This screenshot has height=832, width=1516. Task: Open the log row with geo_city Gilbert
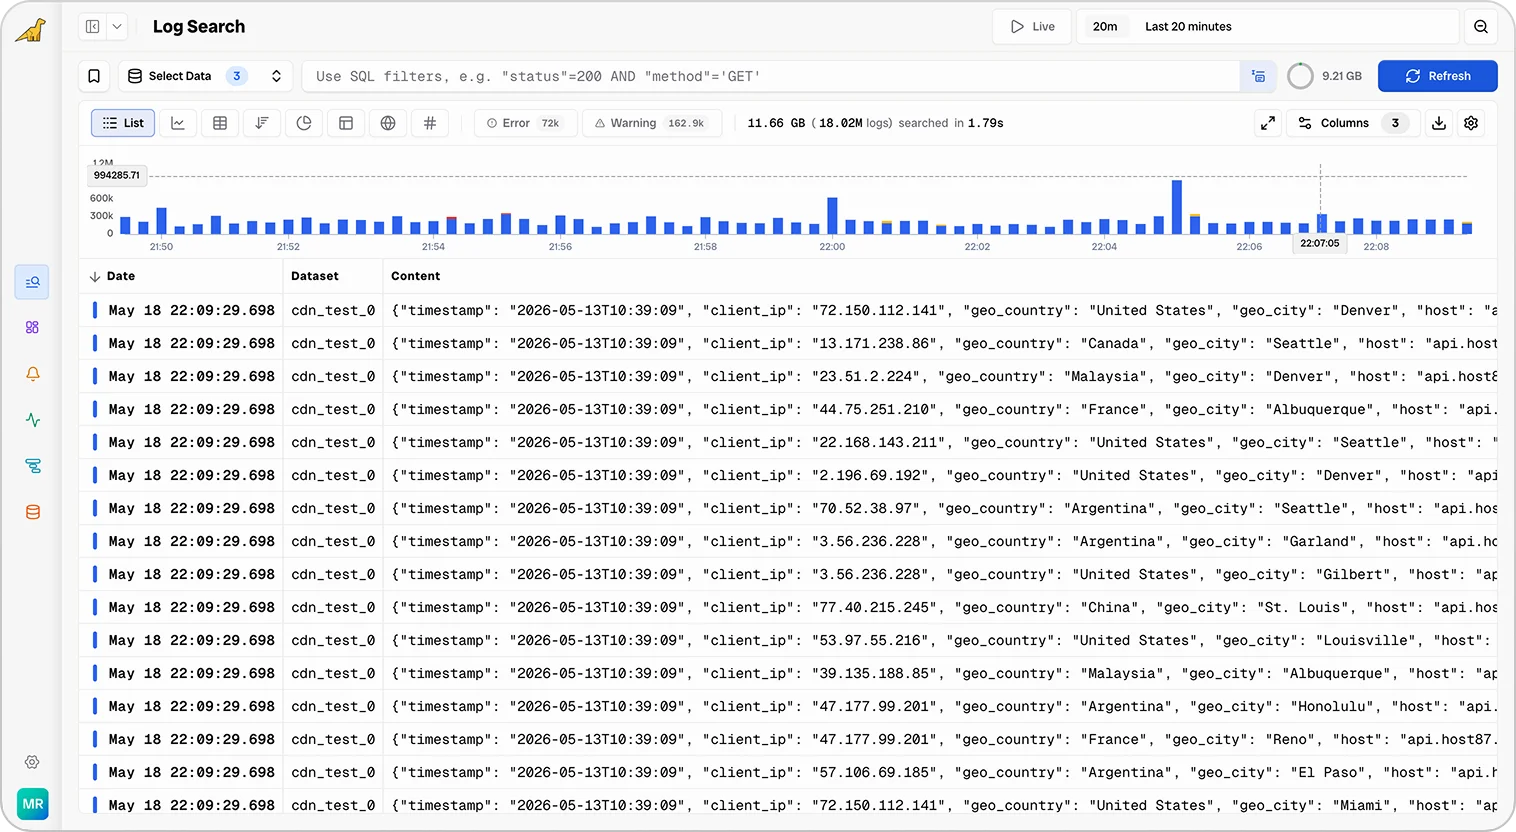coord(788,574)
